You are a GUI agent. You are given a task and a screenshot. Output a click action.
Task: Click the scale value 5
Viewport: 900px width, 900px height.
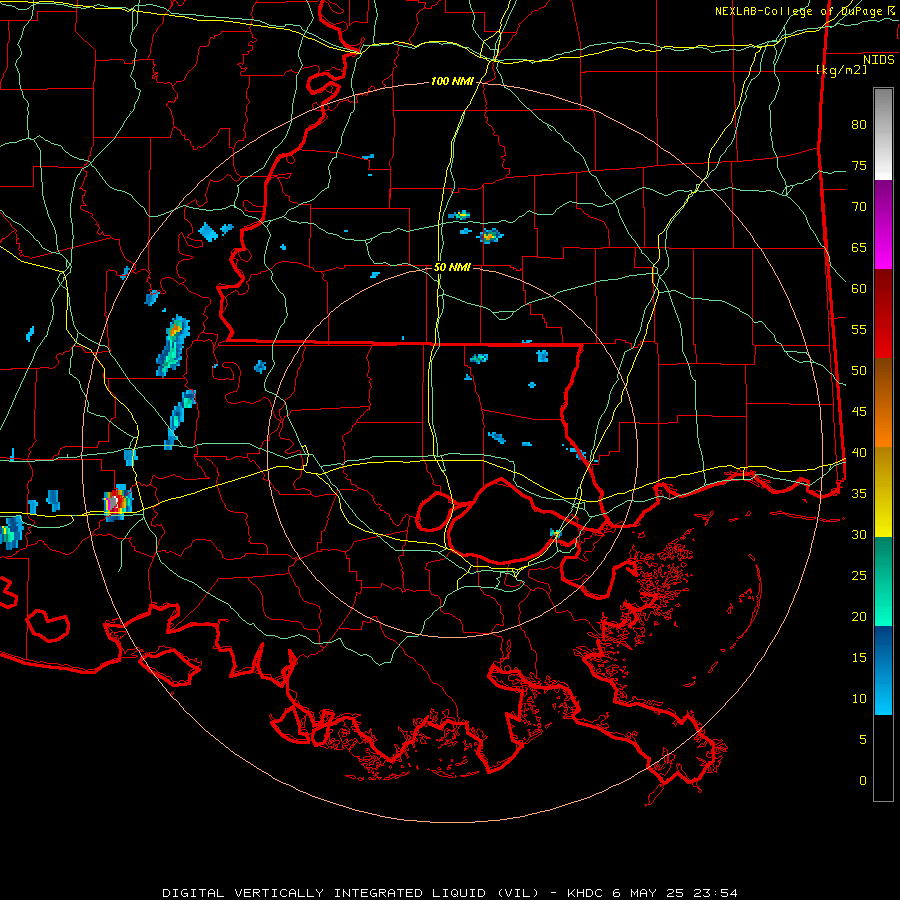pyautogui.click(x=863, y=740)
